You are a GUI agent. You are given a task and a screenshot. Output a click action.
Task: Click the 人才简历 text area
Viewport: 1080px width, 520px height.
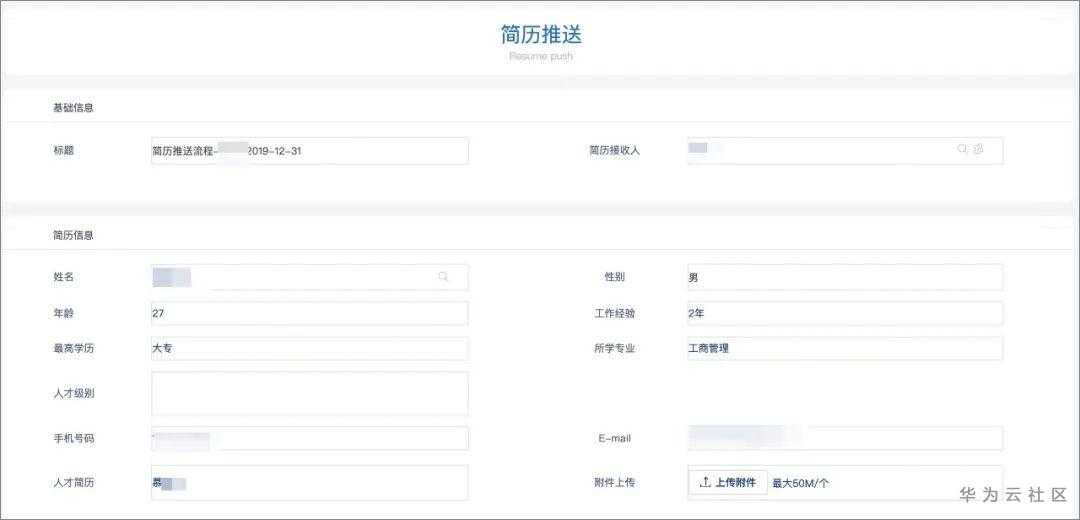(x=310, y=483)
